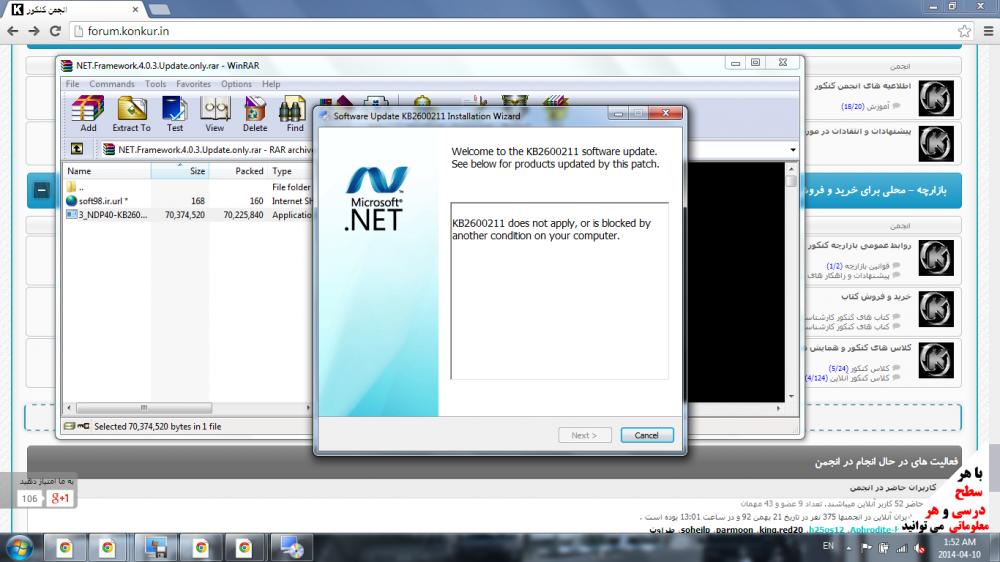Click the WinRAR horizontal scrollbar thumb
This screenshot has width=1000, height=562.
pyautogui.click(x=144, y=408)
